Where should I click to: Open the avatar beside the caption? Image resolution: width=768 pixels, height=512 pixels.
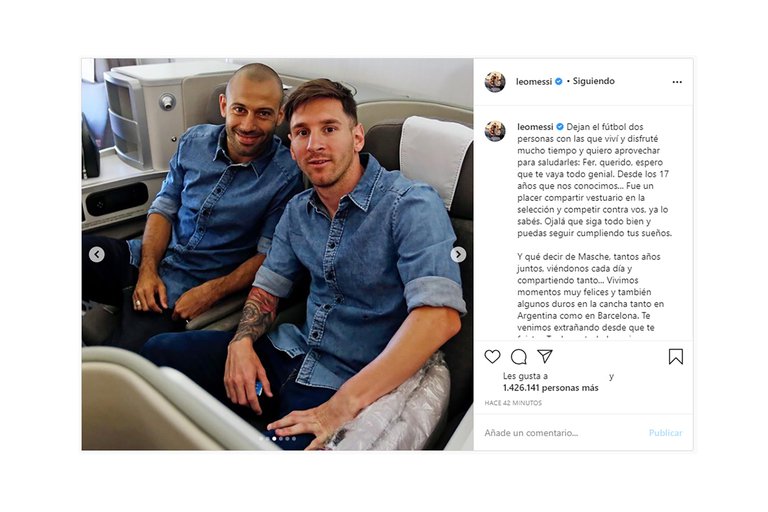pyautogui.click(x=495, y=131)
